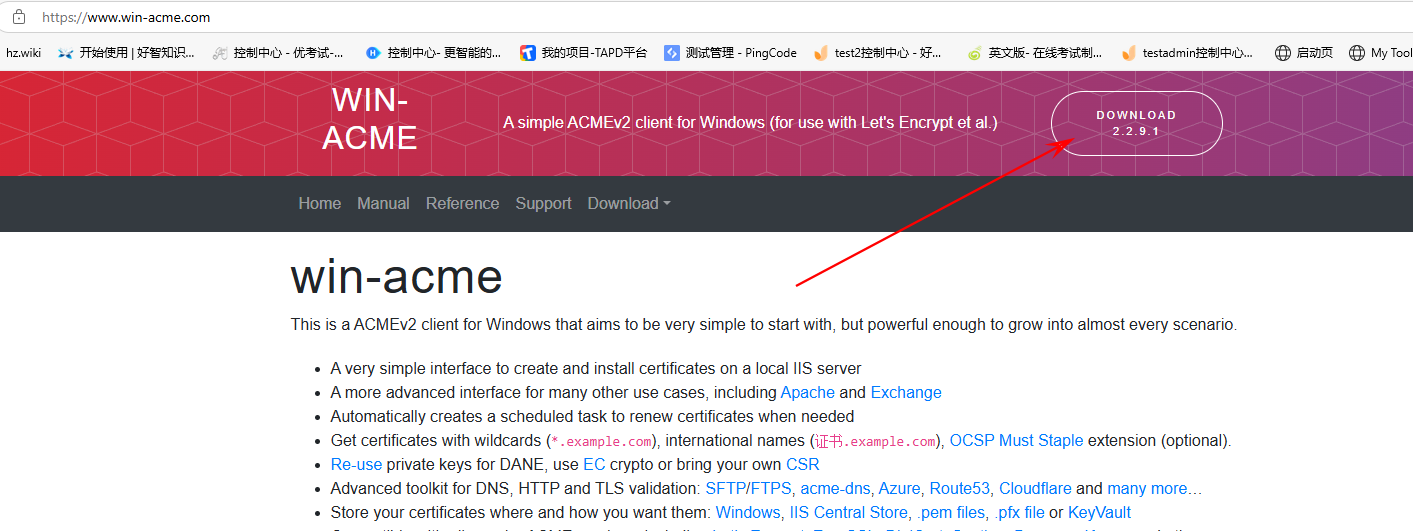Follow the Exchange link
1413x531 pixels.
(906, 392)
